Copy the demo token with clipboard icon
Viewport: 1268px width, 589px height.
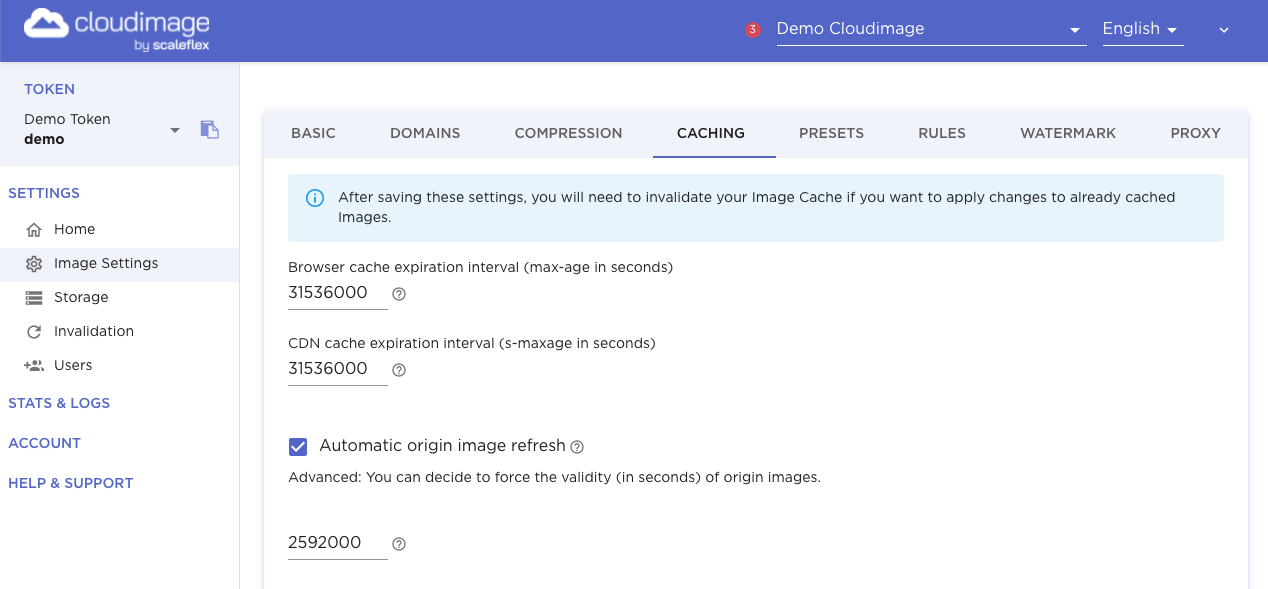pyautogui.click(x=210, y=129)
